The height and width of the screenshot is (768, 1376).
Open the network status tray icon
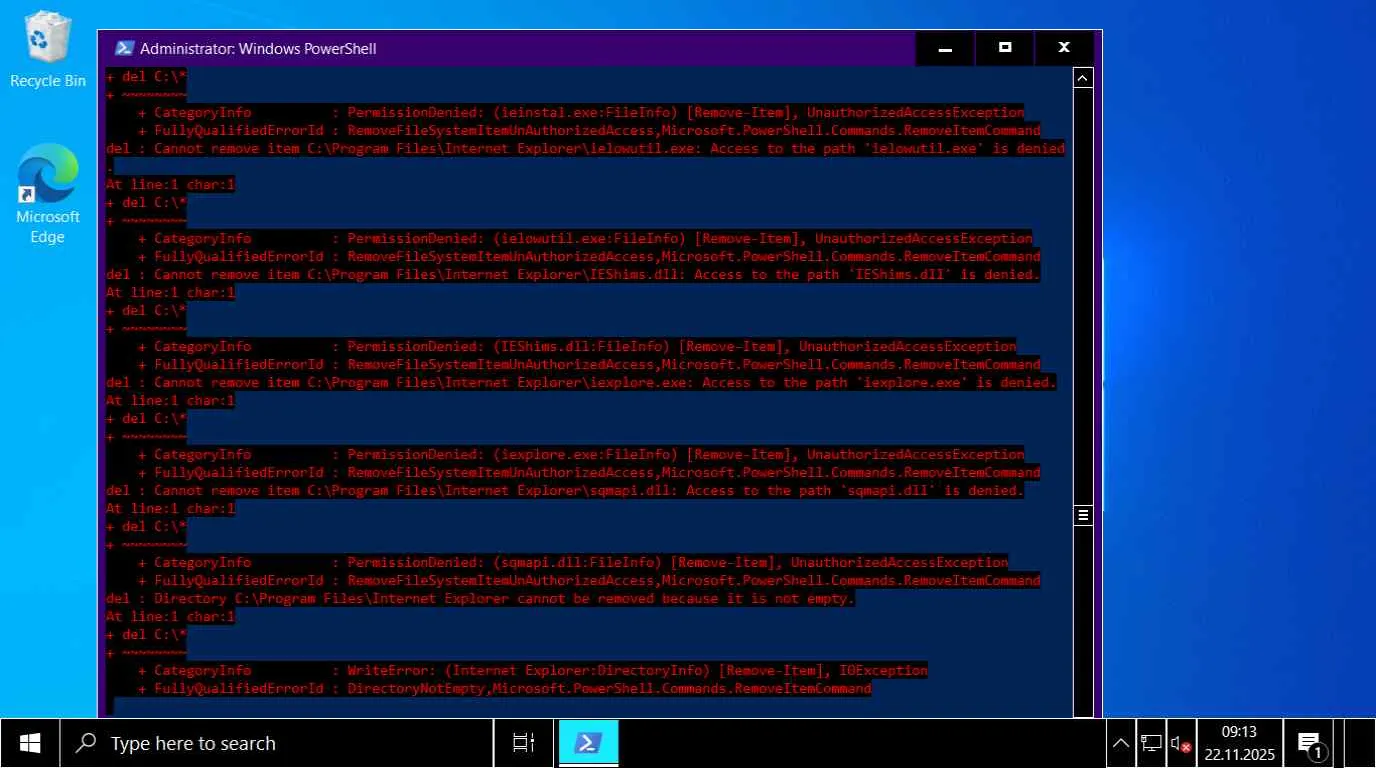(1151, 743)
